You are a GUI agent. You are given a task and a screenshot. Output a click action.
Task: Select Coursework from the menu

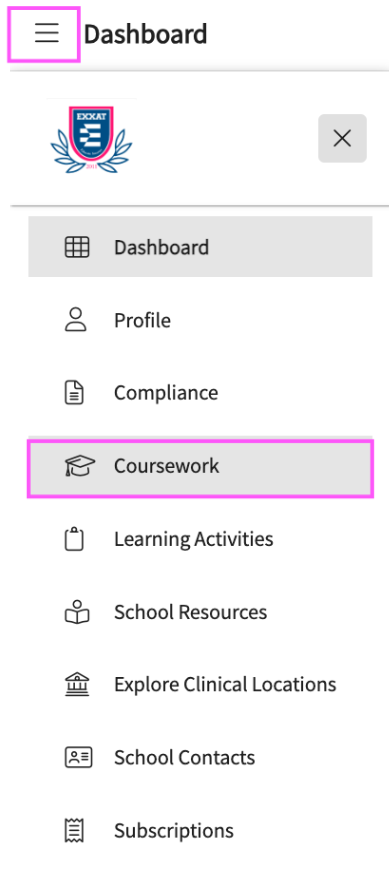point(201,467)
